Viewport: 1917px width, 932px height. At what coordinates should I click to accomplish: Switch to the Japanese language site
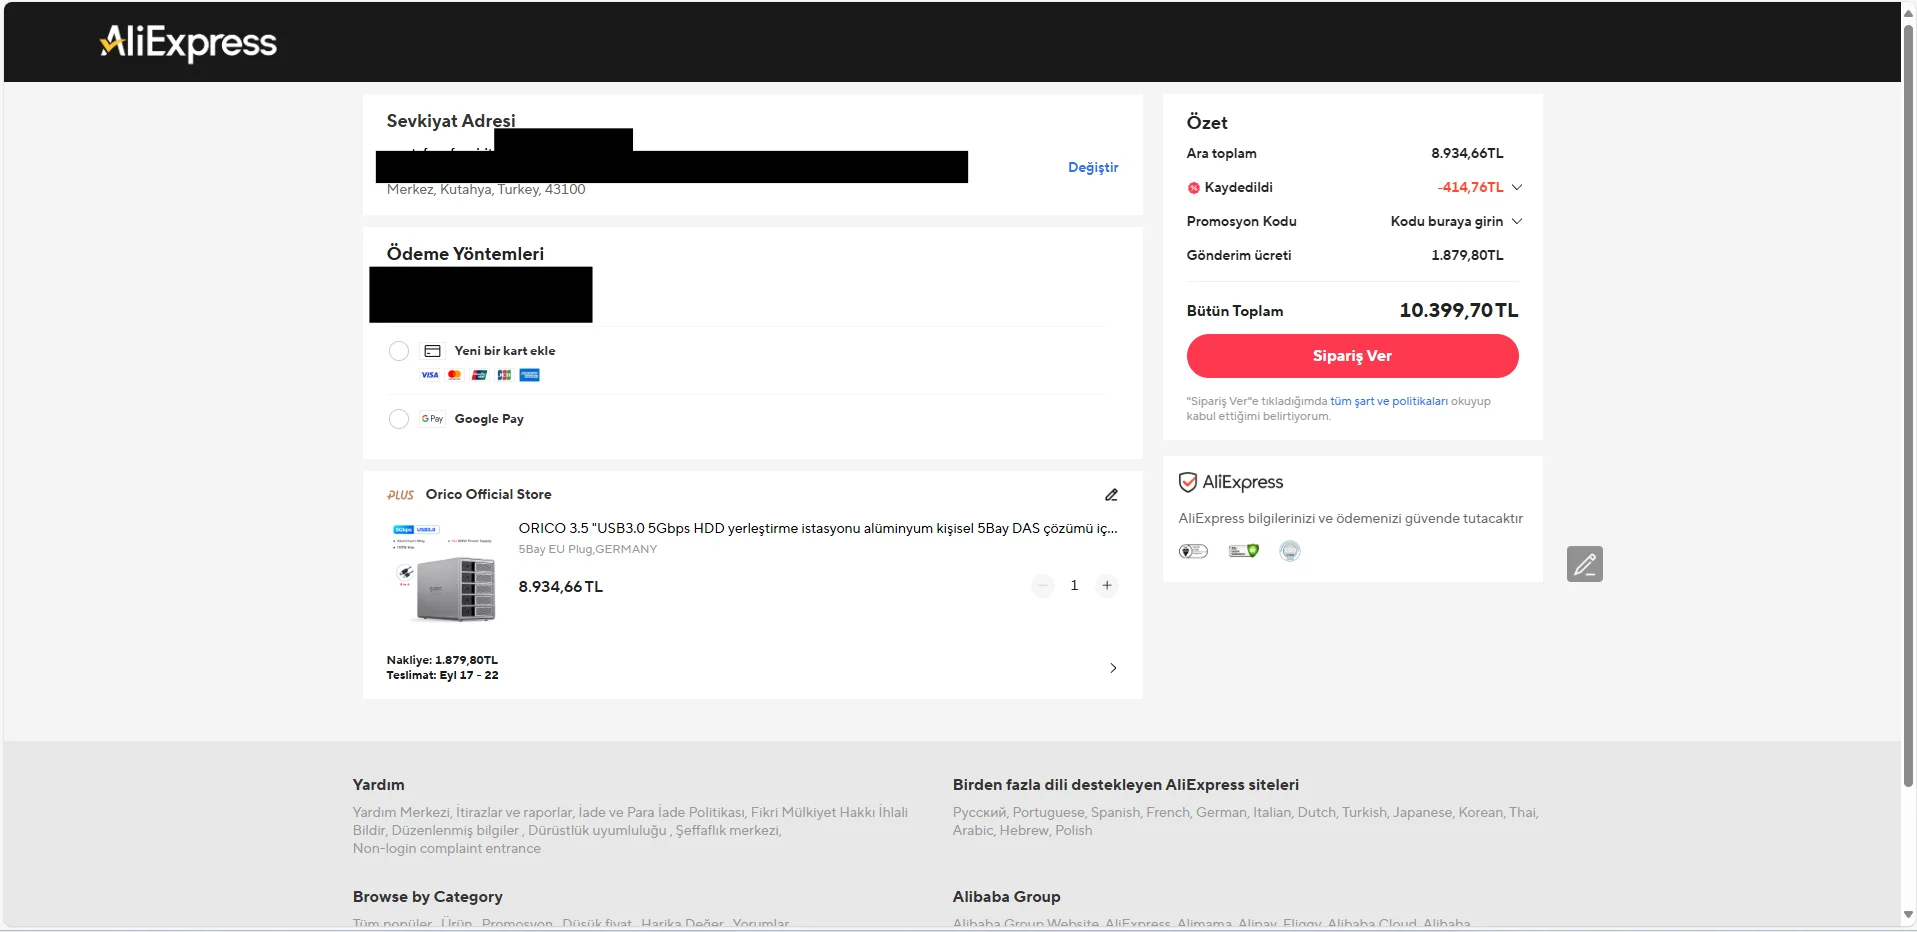(x=1423, y=813)
